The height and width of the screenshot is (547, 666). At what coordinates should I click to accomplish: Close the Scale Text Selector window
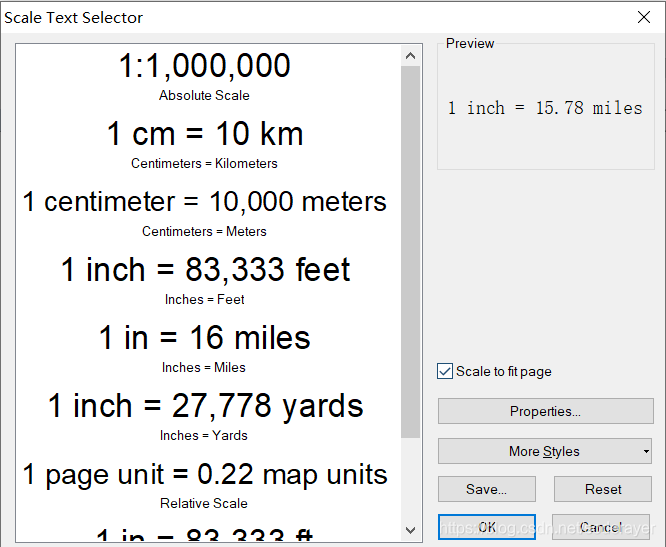pyautogui.click(x=644, y=17)
